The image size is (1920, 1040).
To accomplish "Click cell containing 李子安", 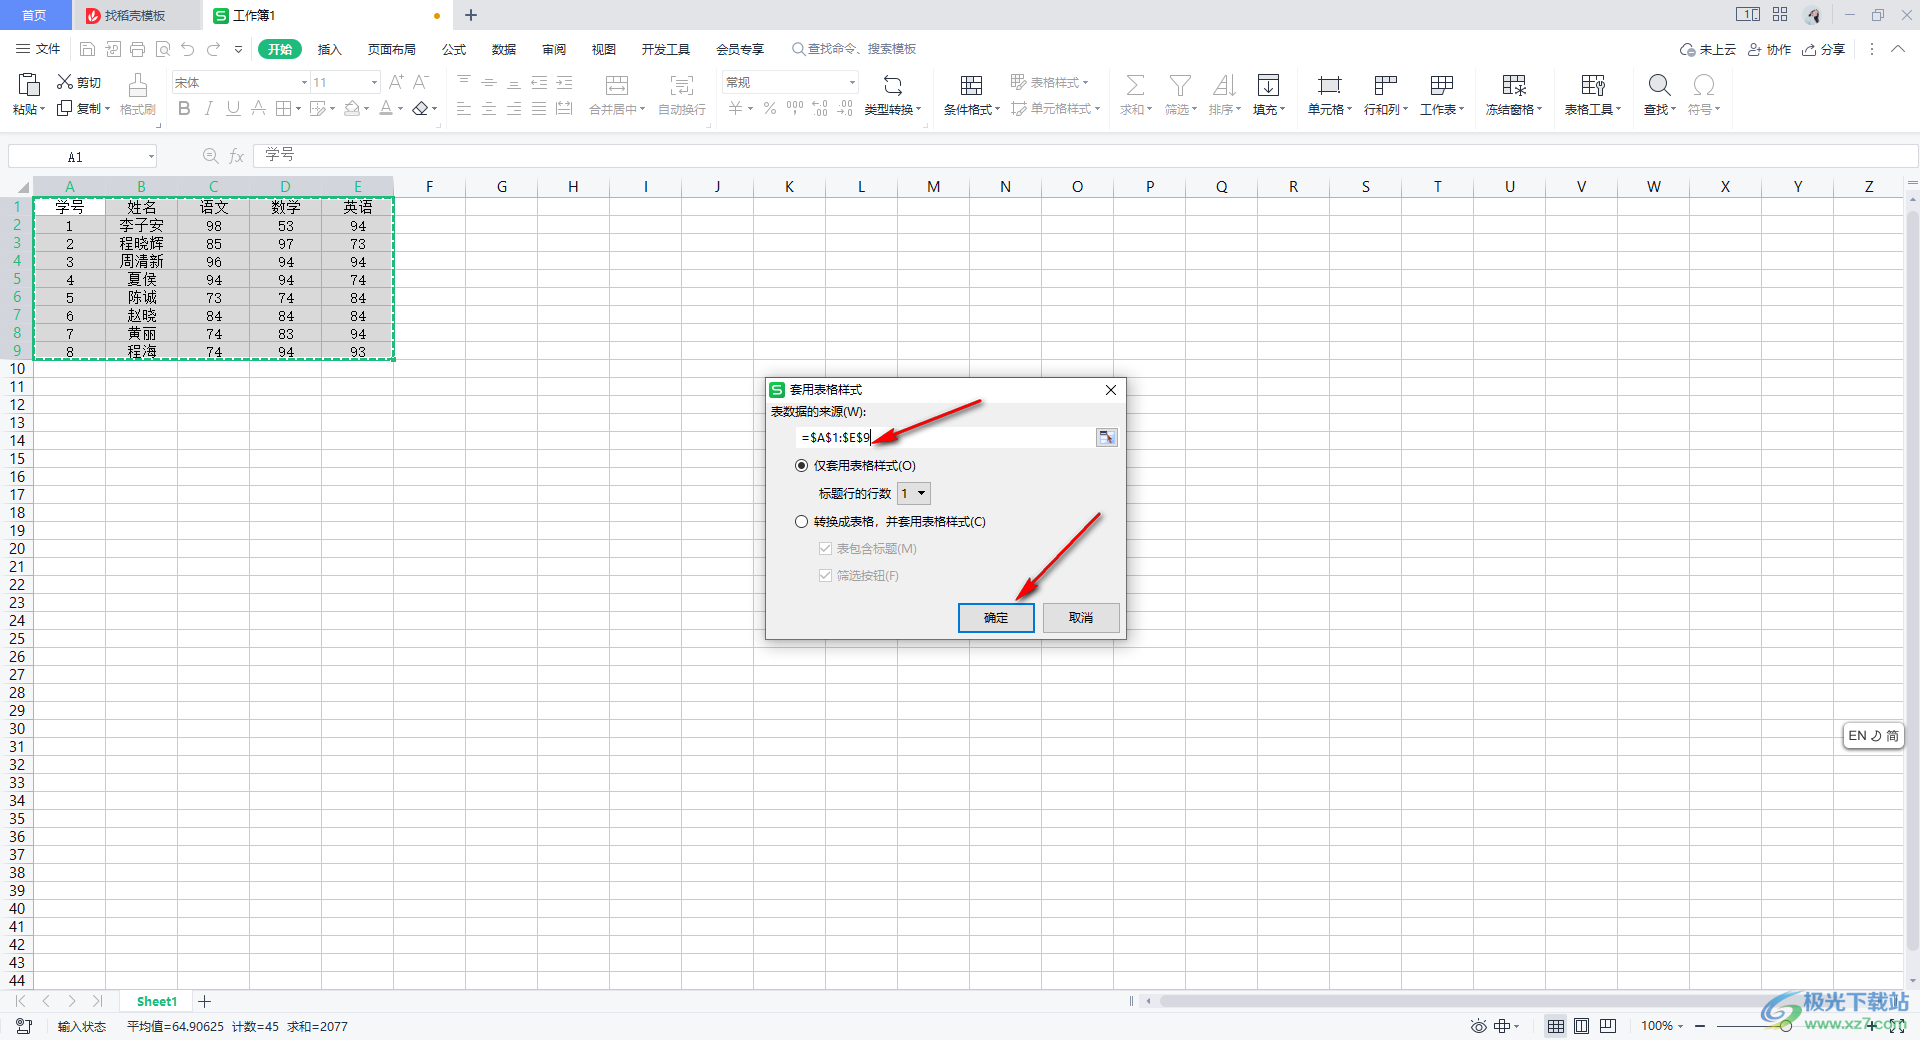I will (141, 226).
